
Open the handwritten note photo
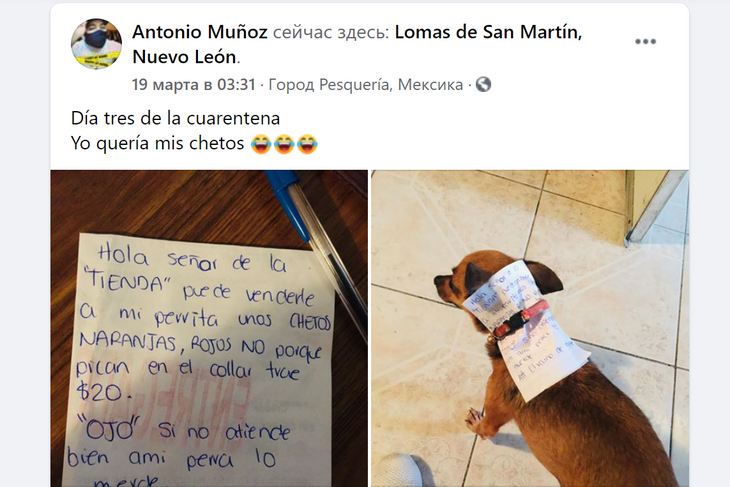(209, 329)
